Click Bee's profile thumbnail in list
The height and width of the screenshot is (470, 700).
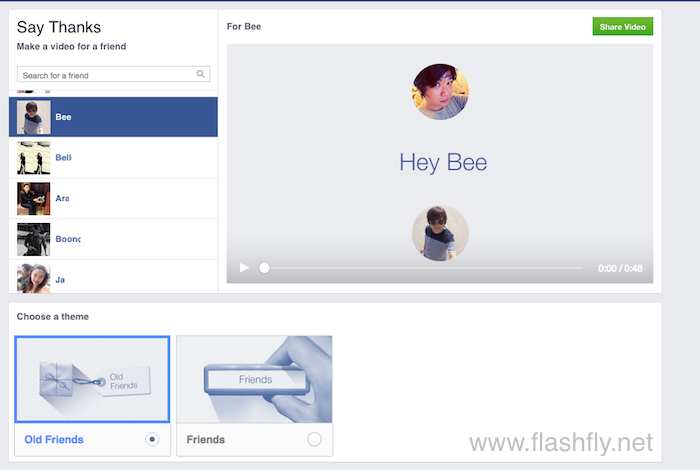33,117
